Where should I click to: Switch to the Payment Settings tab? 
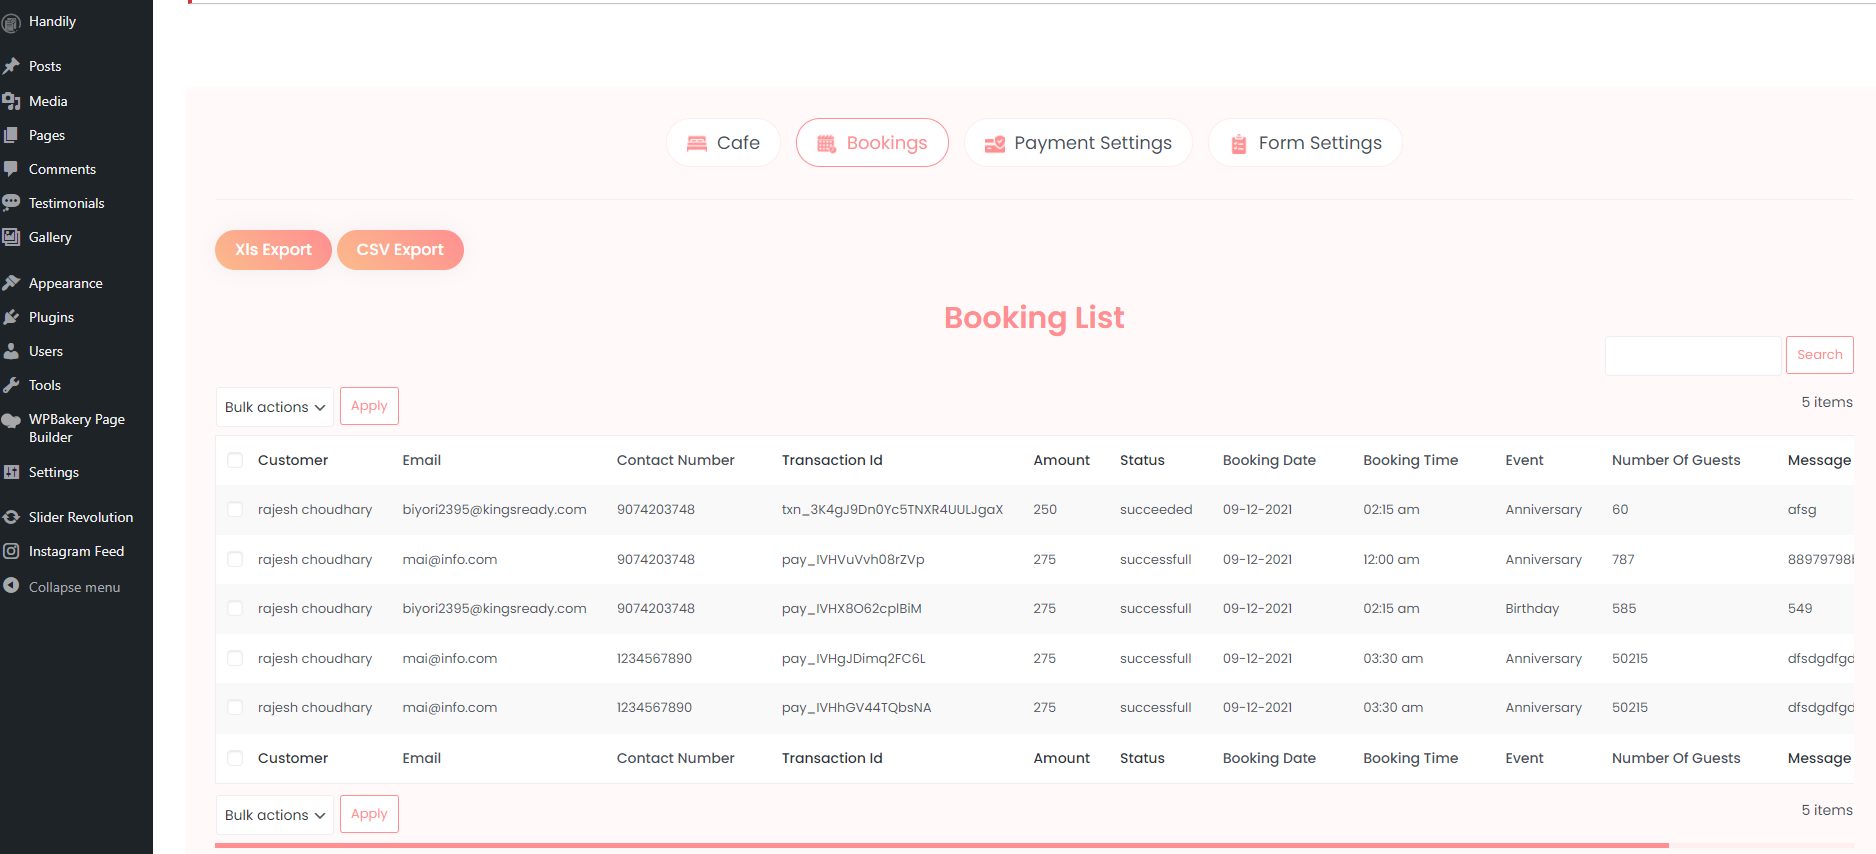tap(1077, 143)
